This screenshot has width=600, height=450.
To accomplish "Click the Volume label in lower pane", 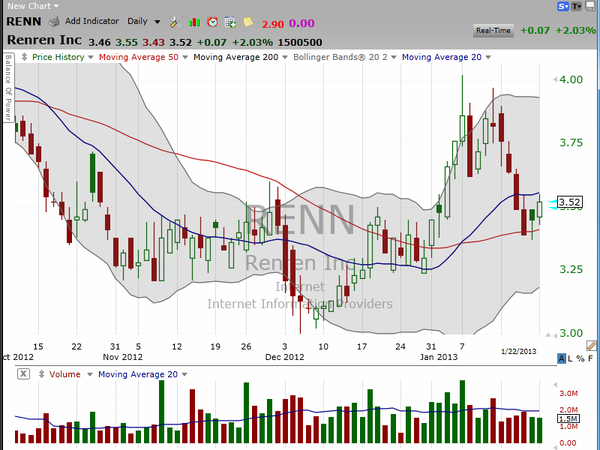I will 65,374.
